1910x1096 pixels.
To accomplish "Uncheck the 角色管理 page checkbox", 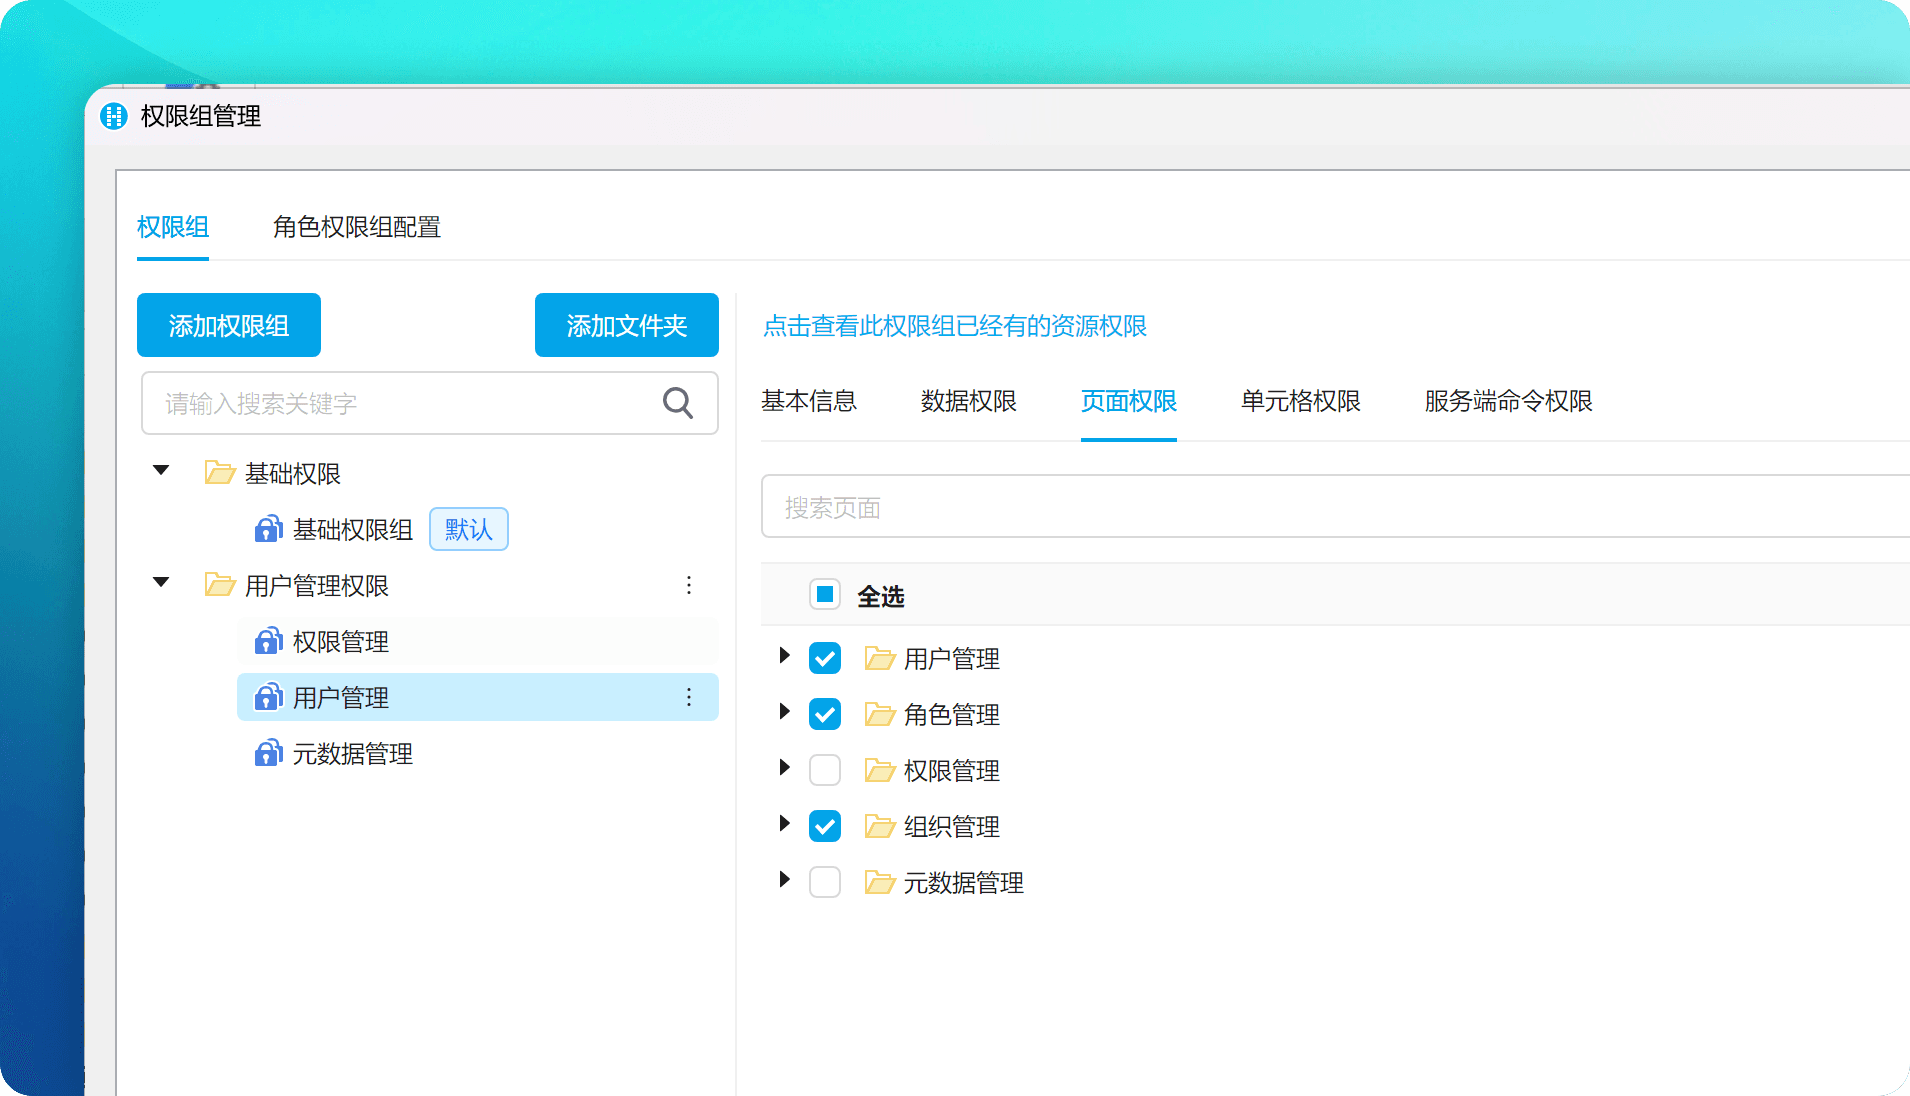I will 825,714.
